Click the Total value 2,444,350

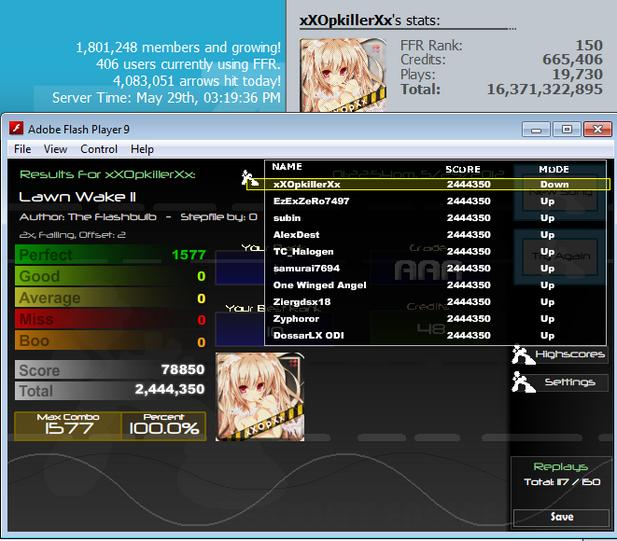coord(170,390)
